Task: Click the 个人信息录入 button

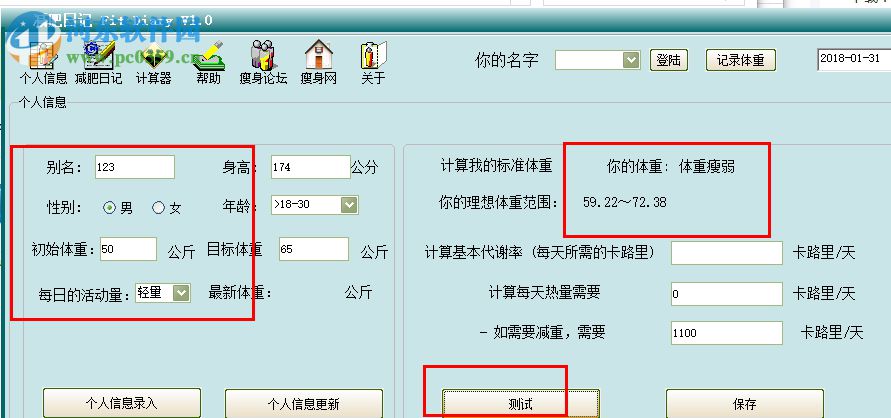Action: (122, 403)
